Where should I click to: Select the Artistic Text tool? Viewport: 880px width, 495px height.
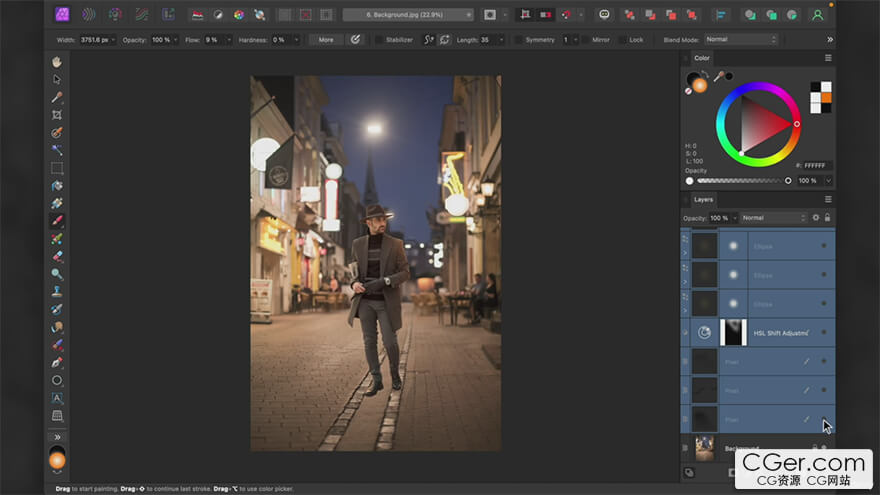pyautogui.click(x=57, y=398)
